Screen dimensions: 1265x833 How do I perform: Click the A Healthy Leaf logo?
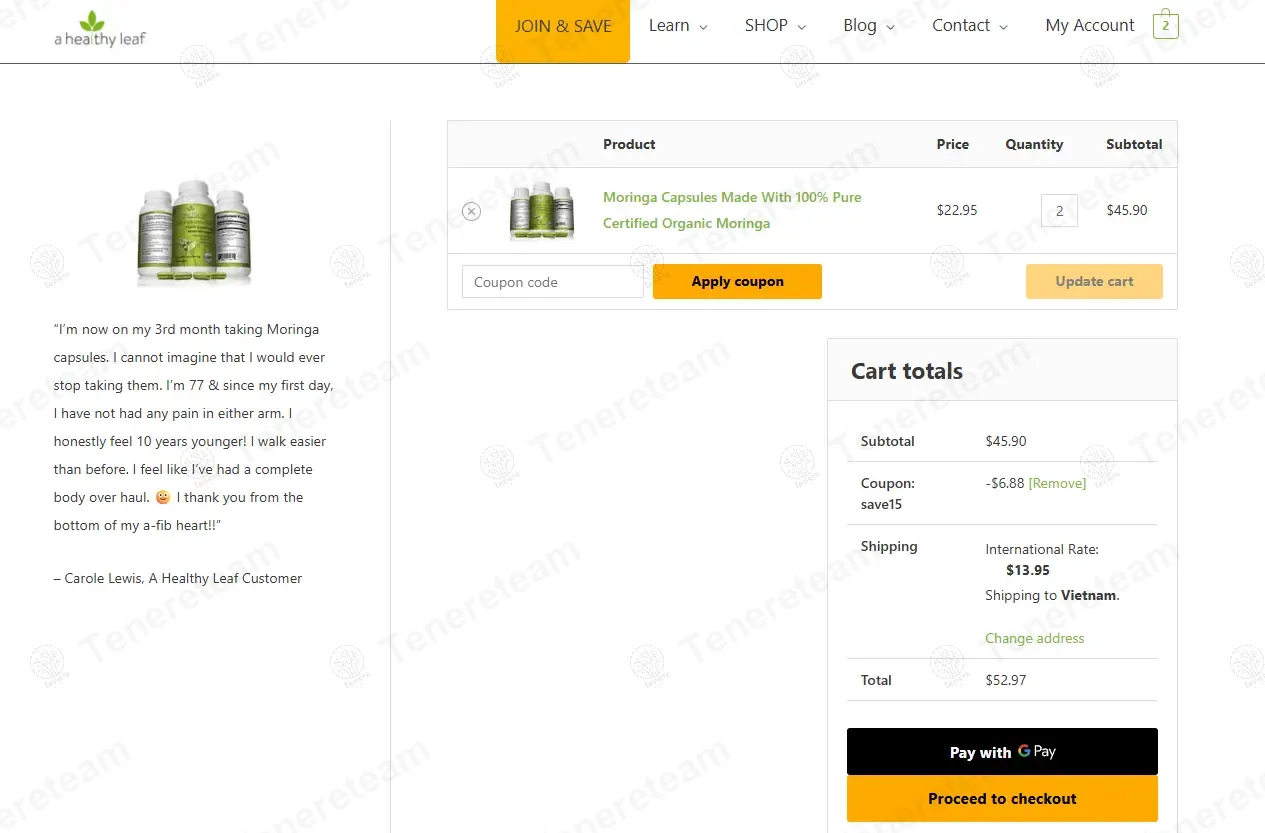pyautogui.click(x=100, y=30)
